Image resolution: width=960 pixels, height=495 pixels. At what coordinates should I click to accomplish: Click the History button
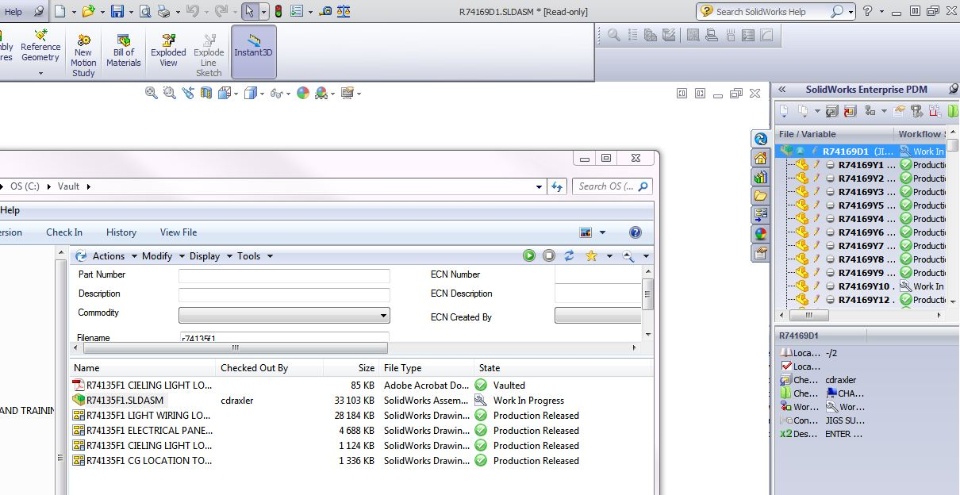(x=121, y=232)
